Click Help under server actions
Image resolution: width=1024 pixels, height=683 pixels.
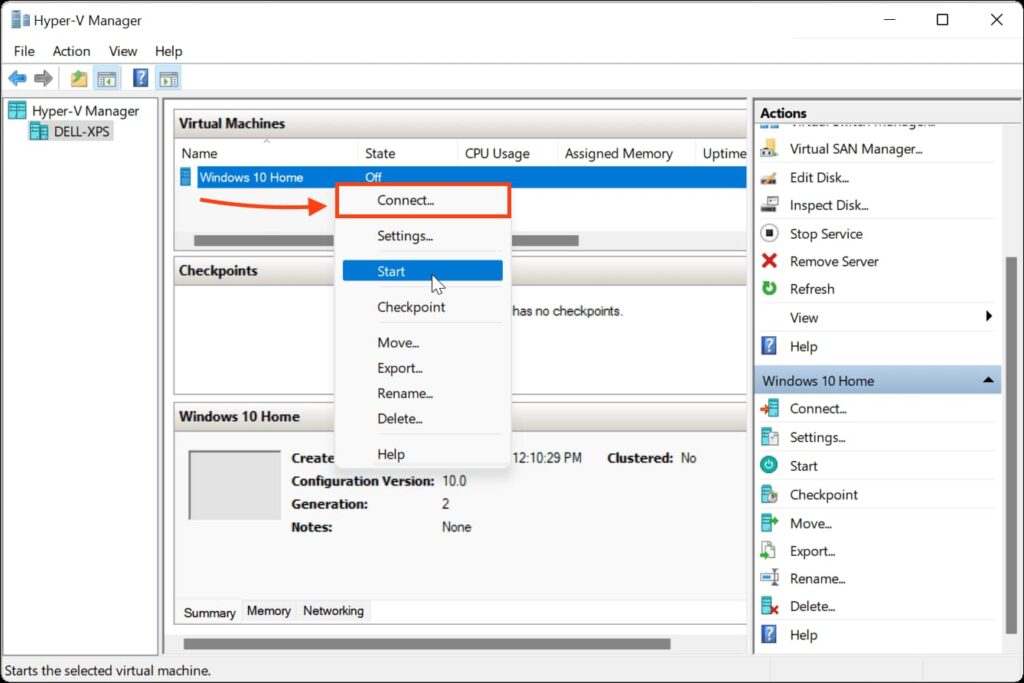pyautogui.click(x=803, y=346)
